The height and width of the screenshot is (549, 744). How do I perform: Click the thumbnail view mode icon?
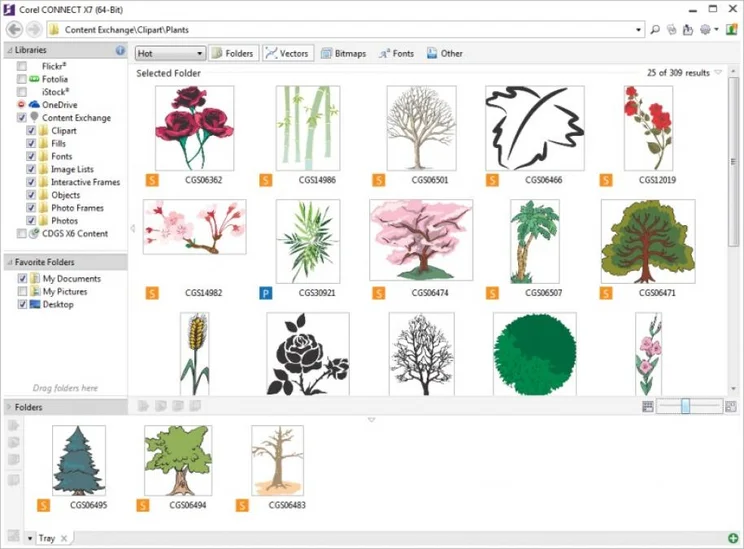tap(648, 406)
